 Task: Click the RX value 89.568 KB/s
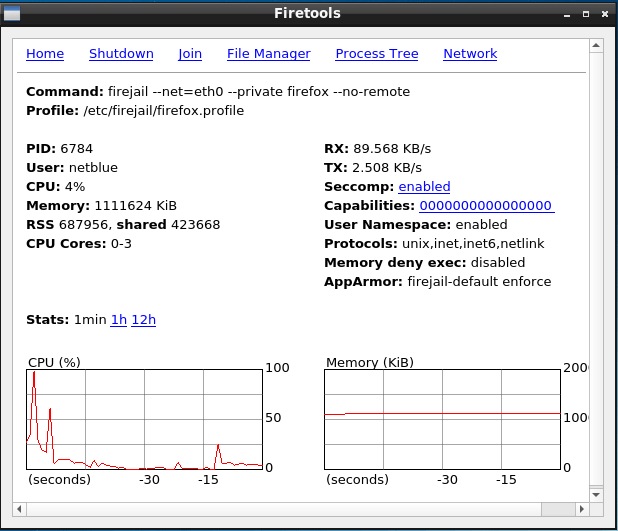(392, 149)
